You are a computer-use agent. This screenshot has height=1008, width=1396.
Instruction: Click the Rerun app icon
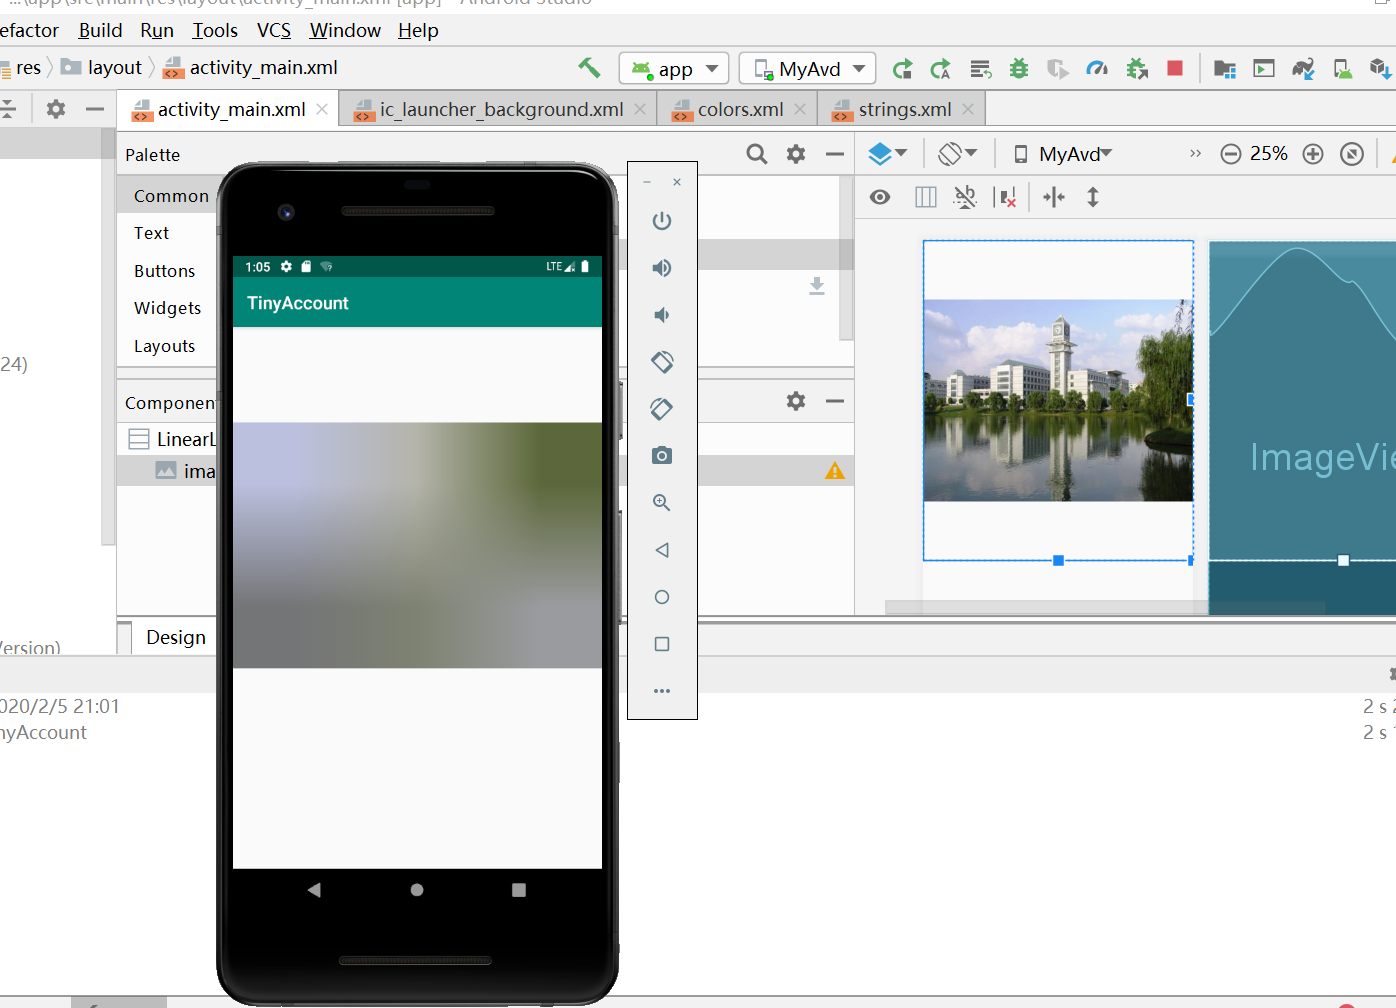pos(902,69)
